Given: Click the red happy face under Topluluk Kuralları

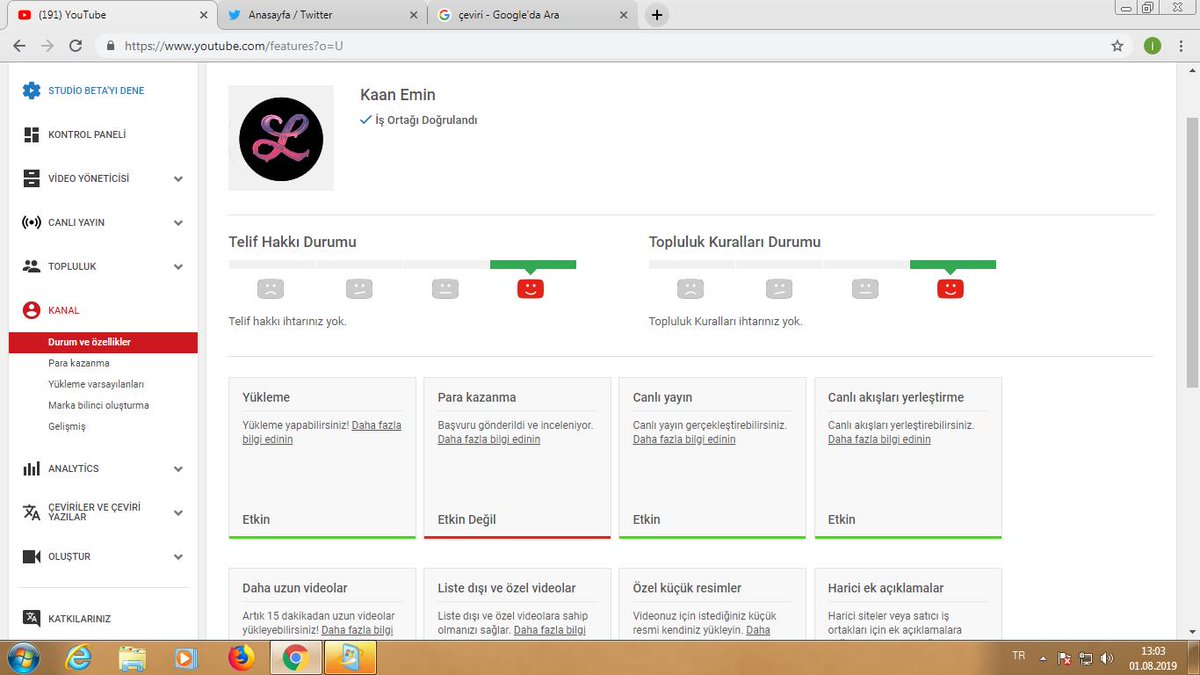Looking at the screenshot, I should (950, 289).
